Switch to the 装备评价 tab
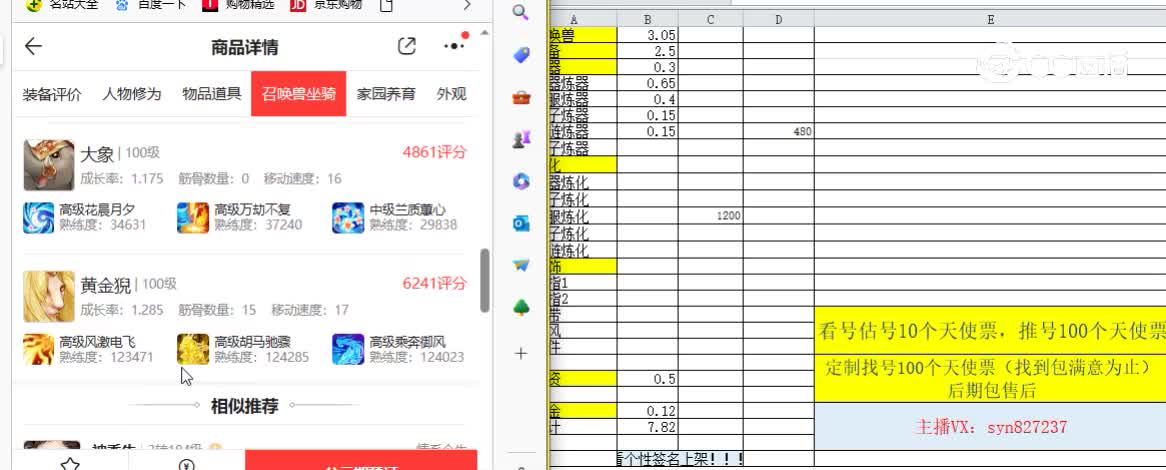The height and width of the screenshot is (470, 1166). [x=52, y=94]
